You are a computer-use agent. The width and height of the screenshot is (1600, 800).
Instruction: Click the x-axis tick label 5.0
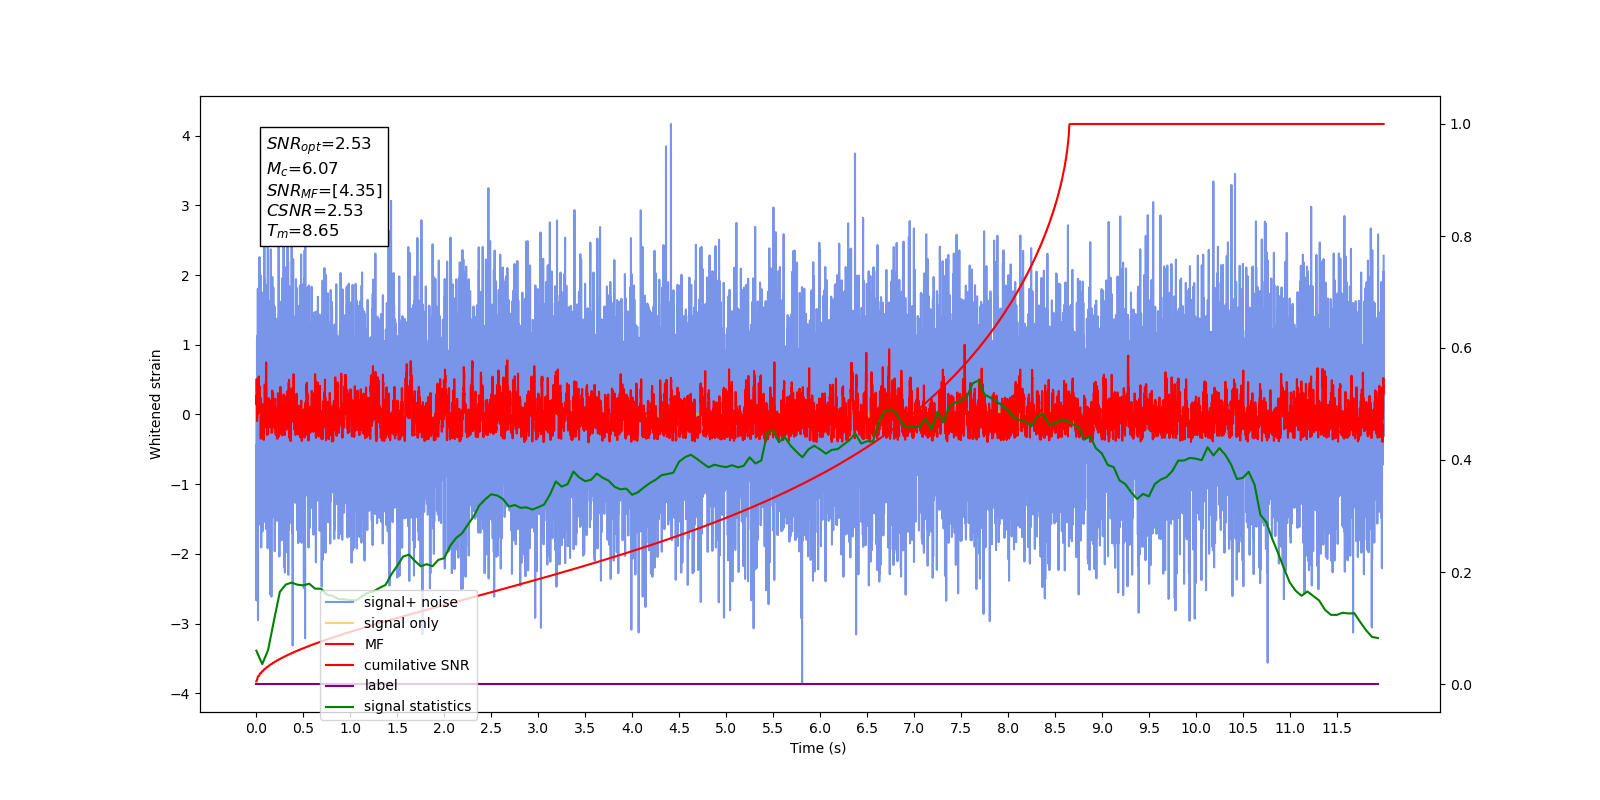point(726,728)
